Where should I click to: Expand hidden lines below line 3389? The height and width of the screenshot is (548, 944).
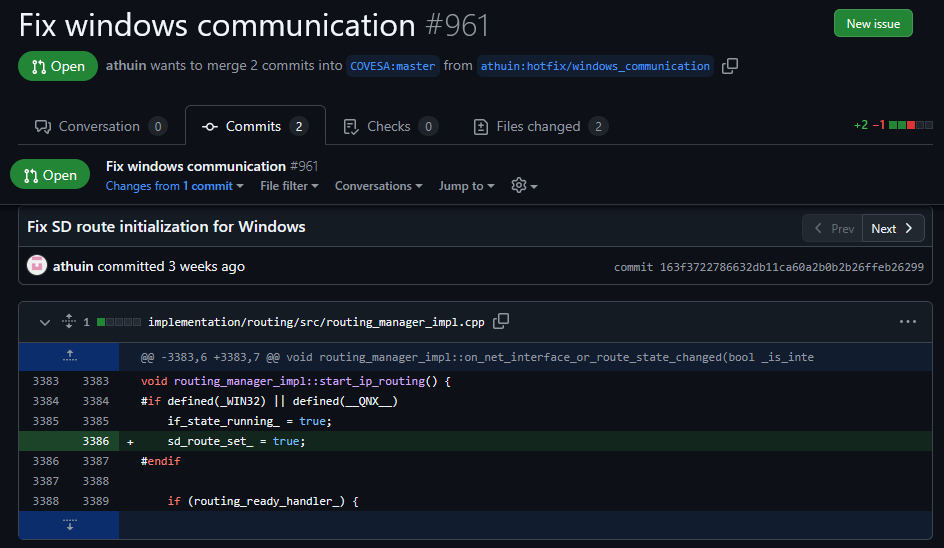tap(69, 524)
